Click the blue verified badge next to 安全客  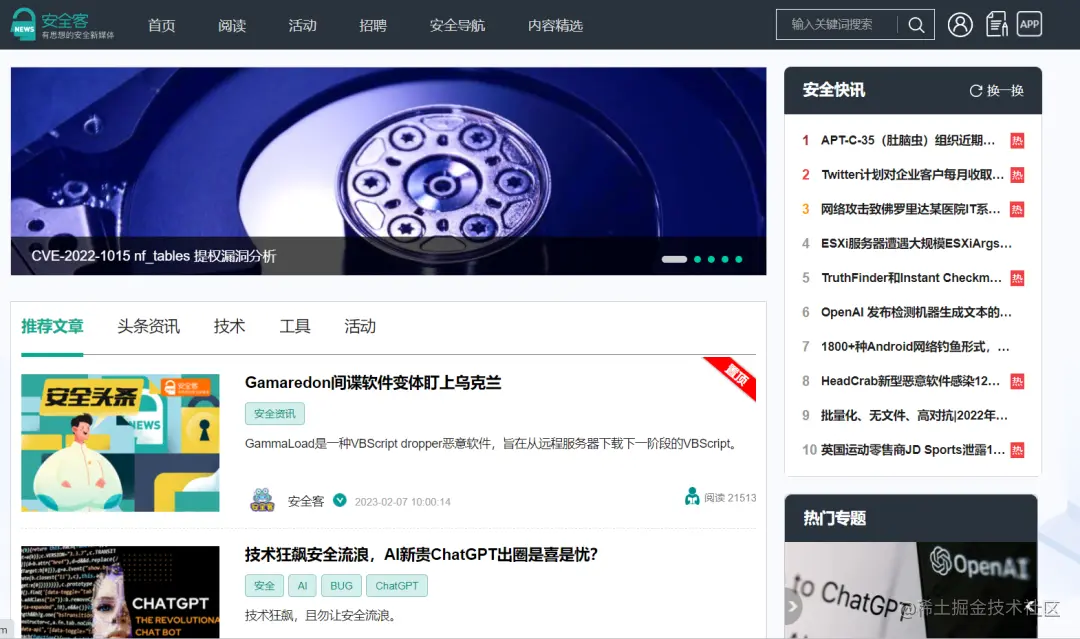(340, 500)
